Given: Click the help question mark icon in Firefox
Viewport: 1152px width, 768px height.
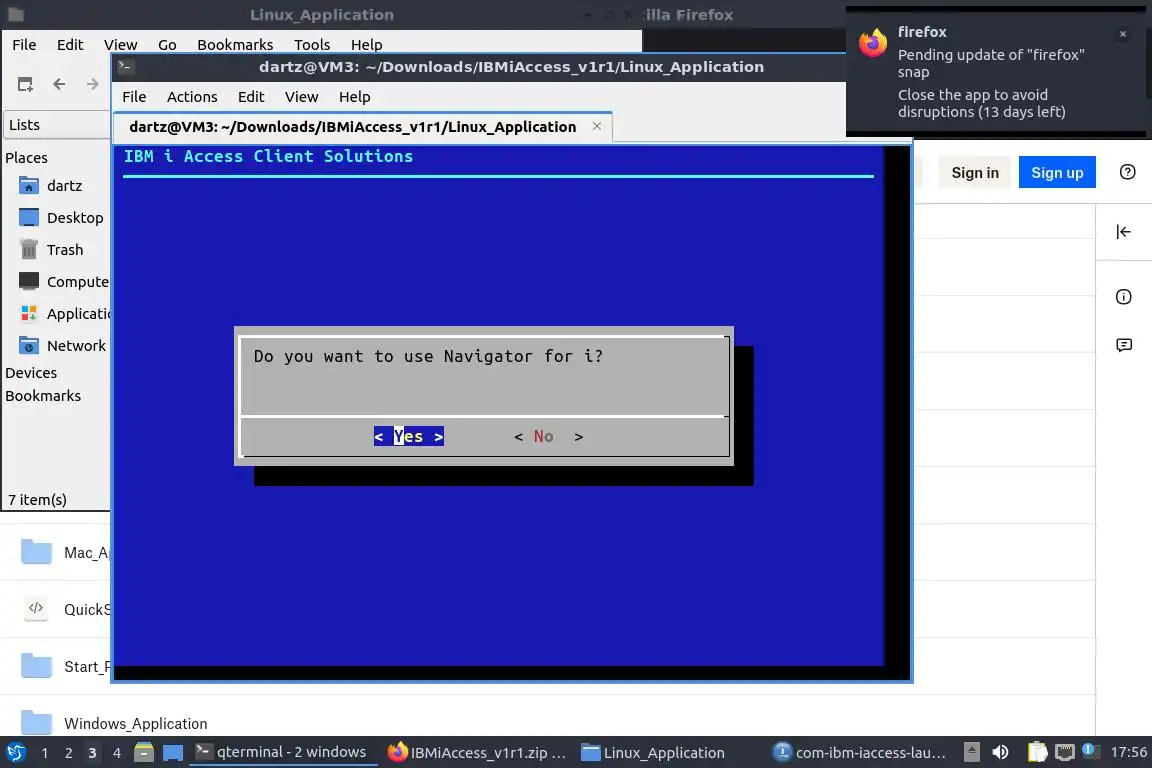Looking at the screenshot, I should [x=1127, y=172].
